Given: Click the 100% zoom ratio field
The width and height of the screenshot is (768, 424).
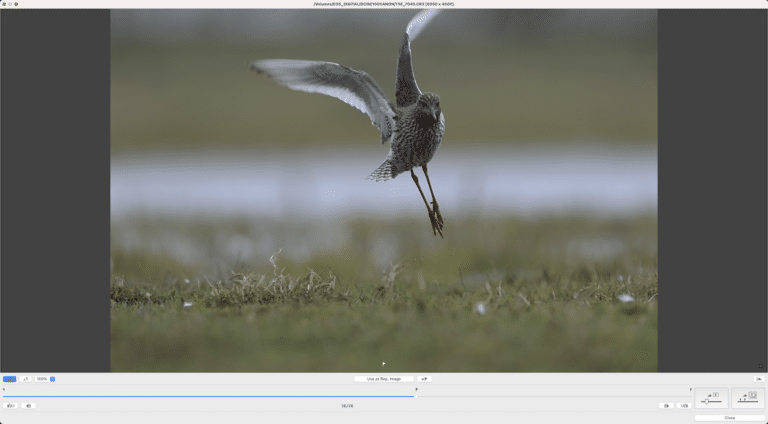Looking at the screenshot, I should 41,379.
